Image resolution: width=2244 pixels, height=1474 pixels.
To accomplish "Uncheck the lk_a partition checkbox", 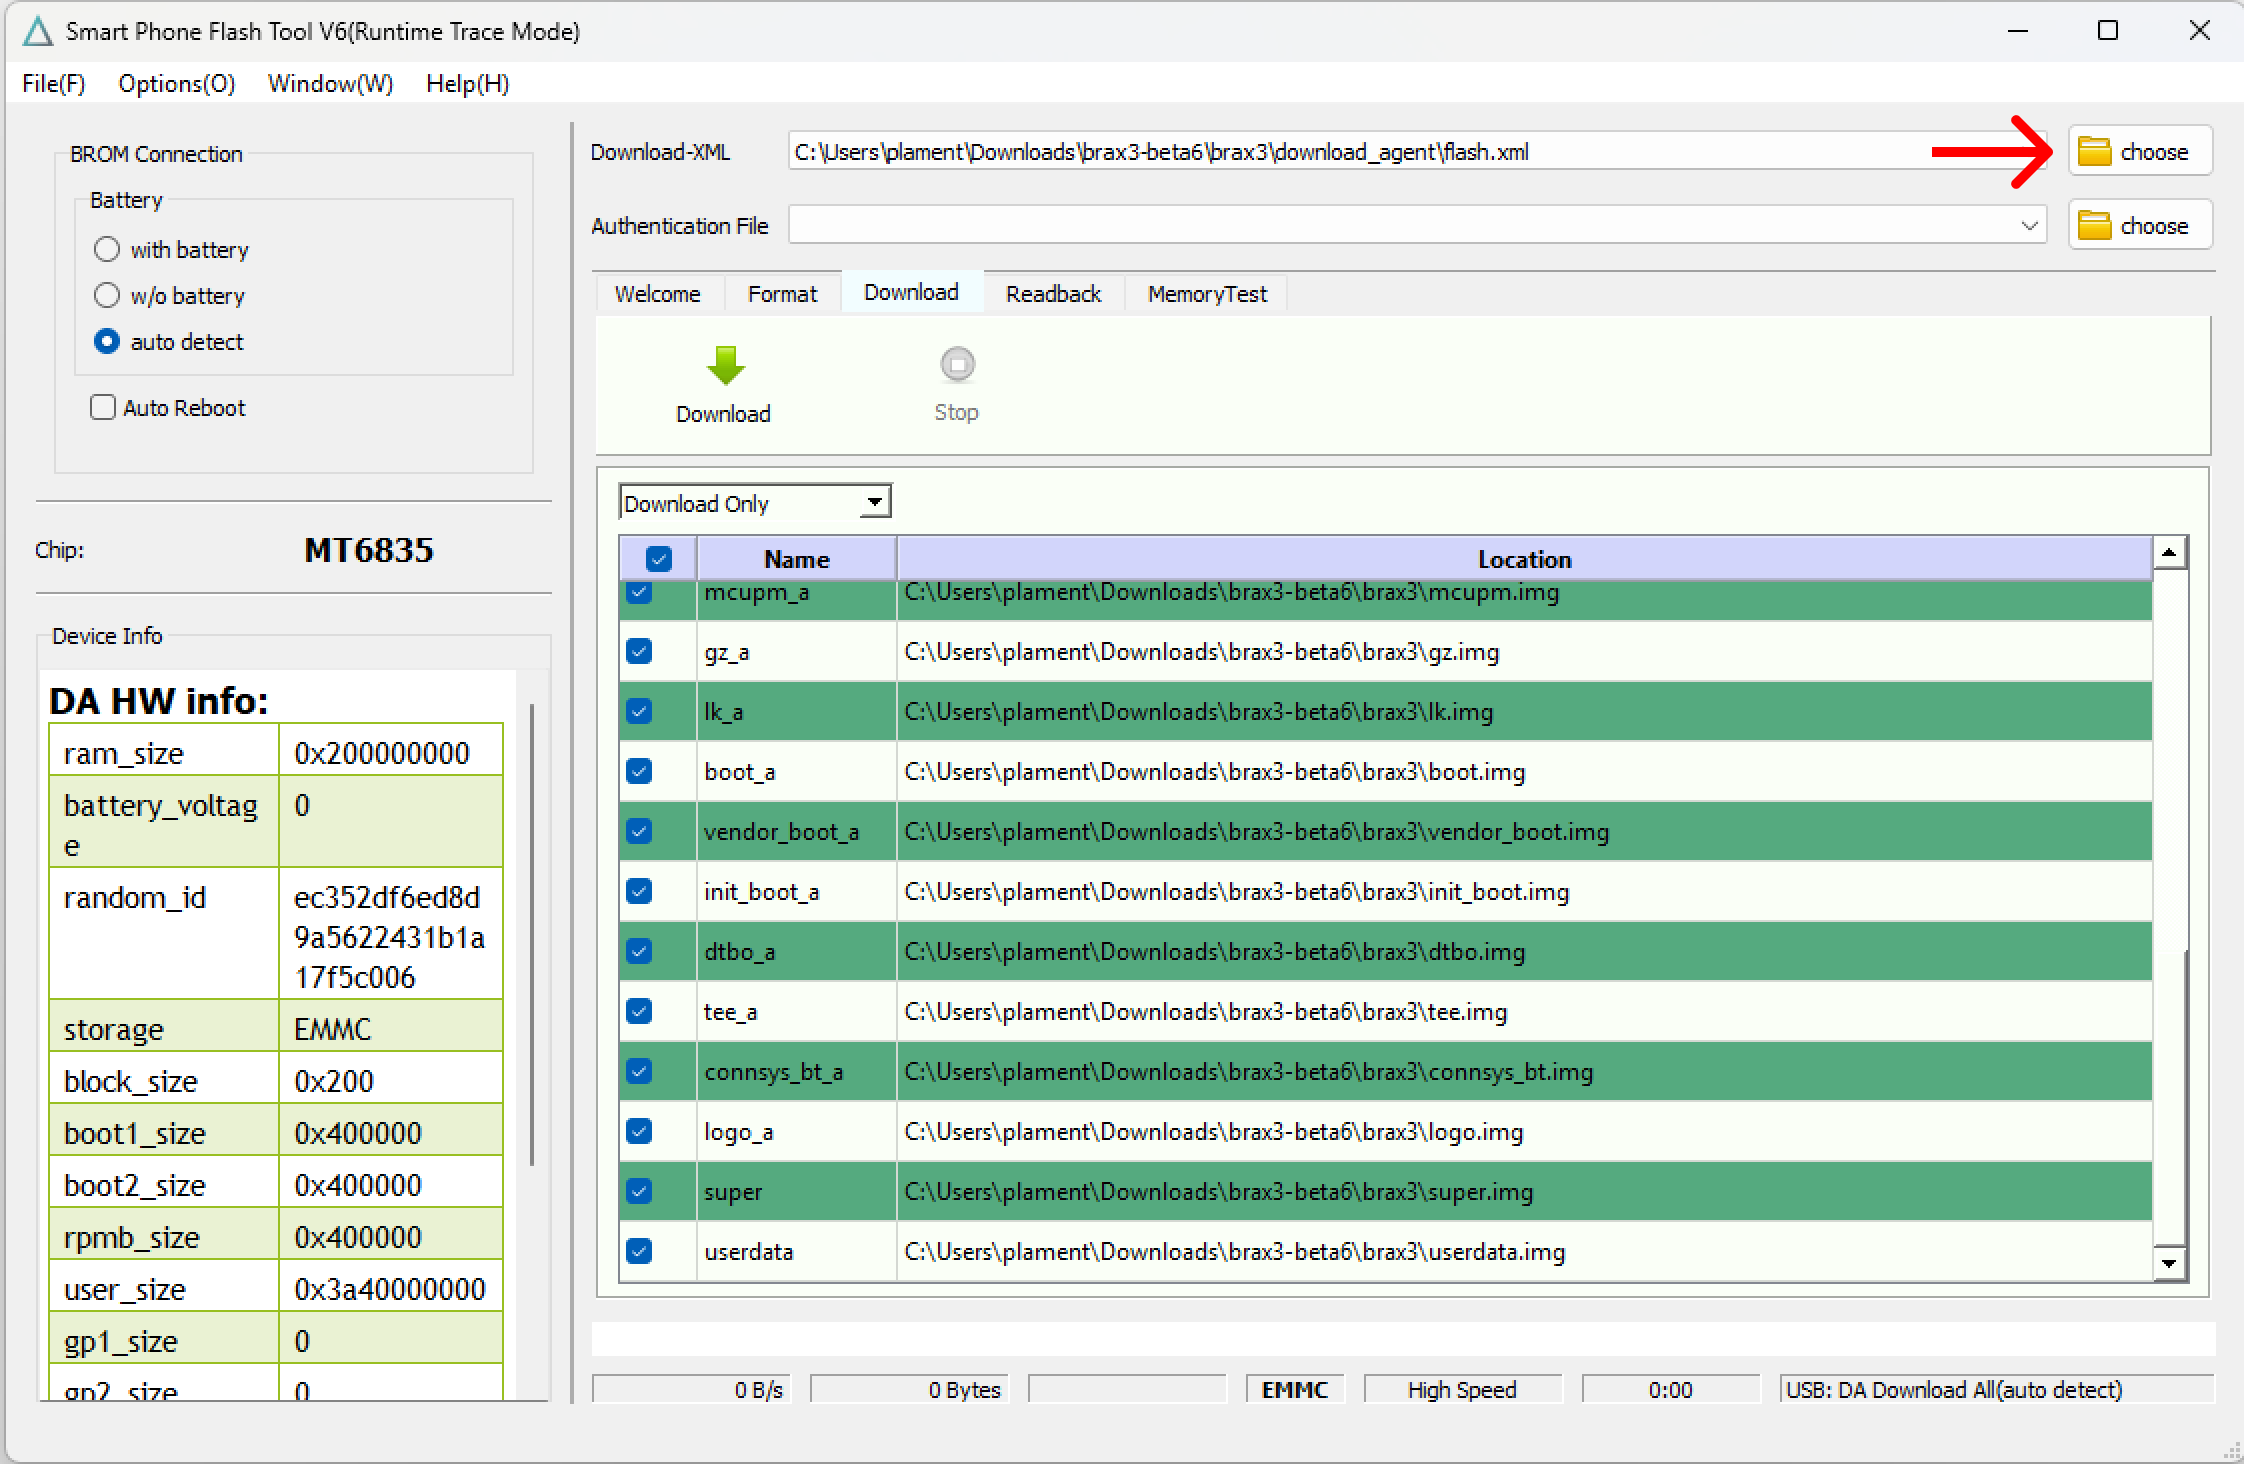I will pos(639,712).
